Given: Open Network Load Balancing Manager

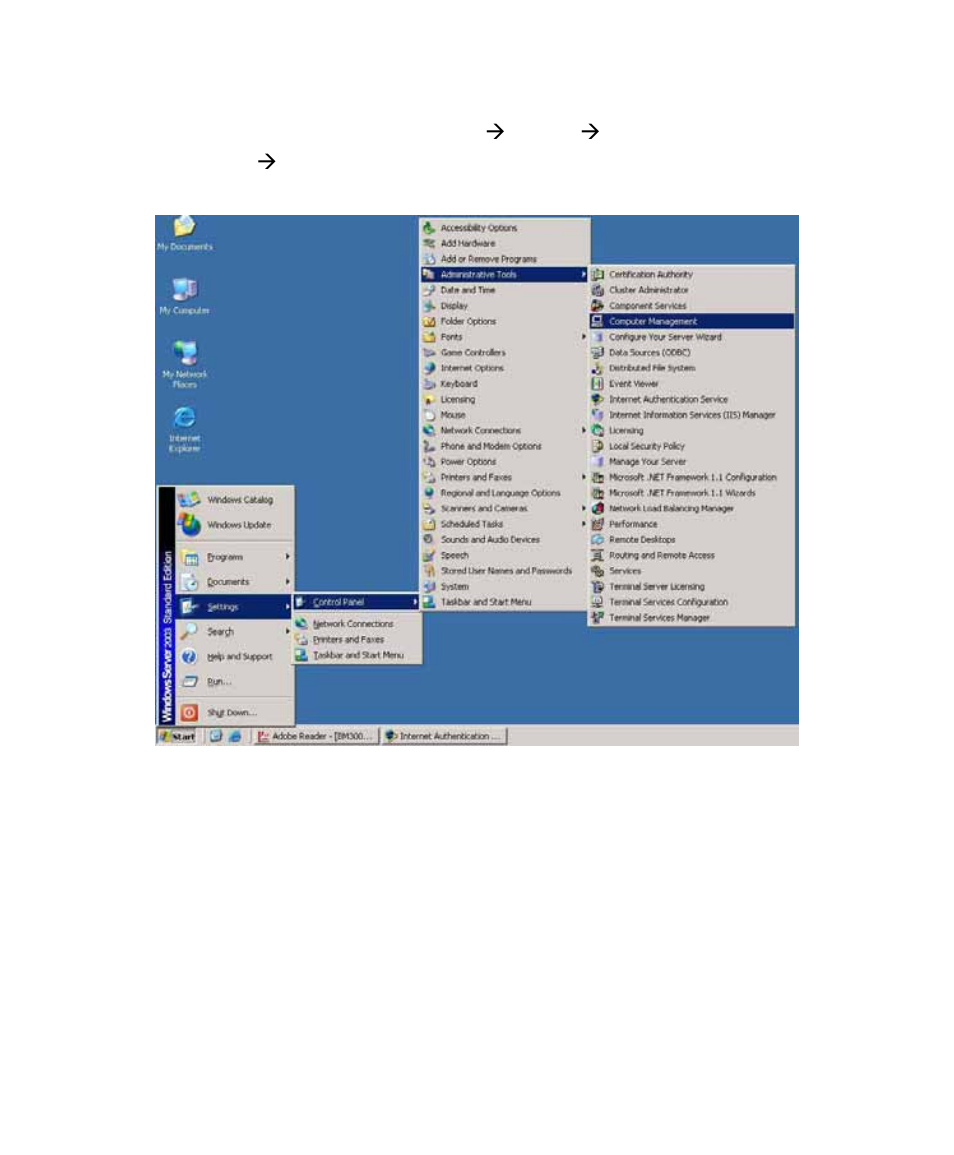Looking at the screenshot, I should [x=692, y=508].
